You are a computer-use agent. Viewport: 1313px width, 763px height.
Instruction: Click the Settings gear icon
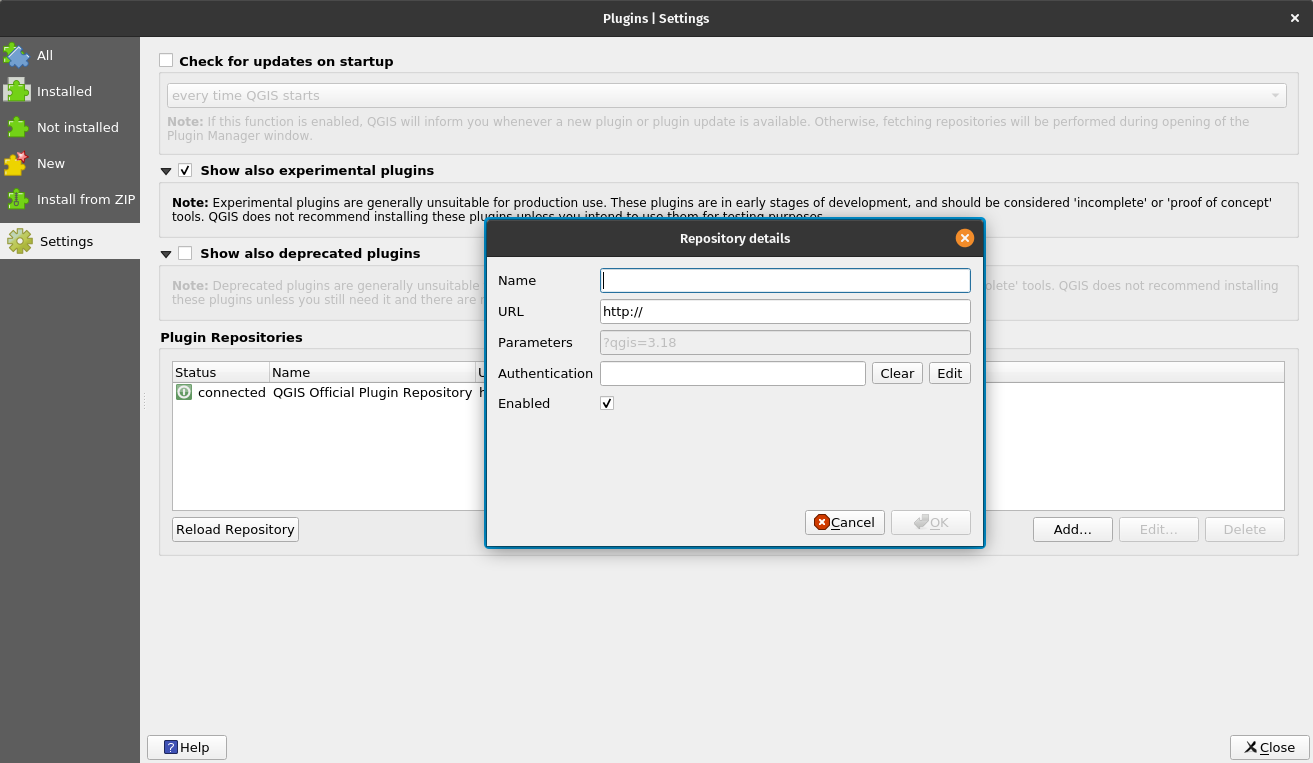[19, 241]
